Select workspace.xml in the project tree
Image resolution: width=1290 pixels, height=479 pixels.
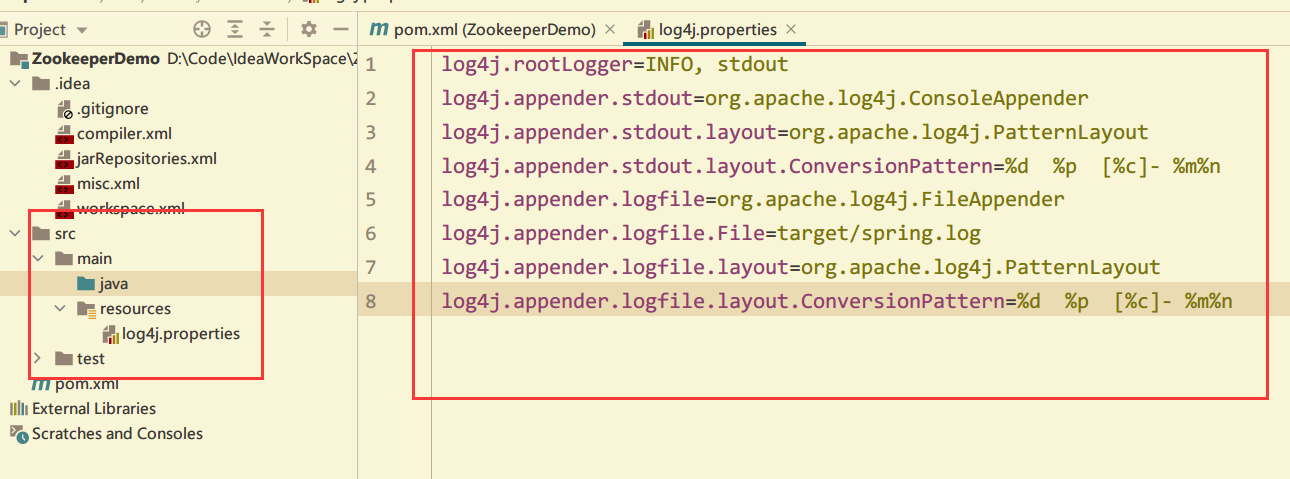(x=131, y=209)
